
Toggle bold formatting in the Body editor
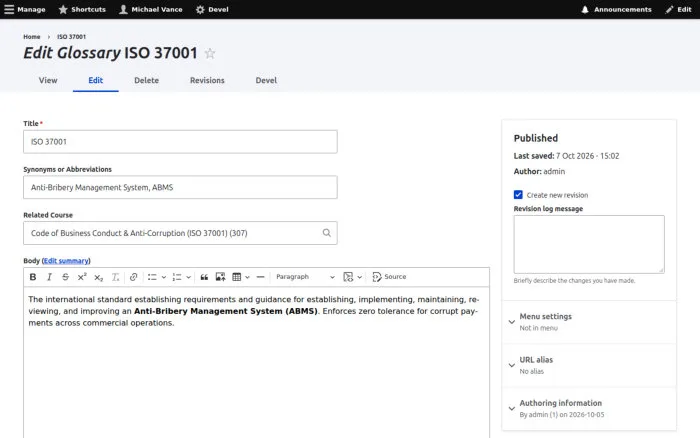[33, 277]
